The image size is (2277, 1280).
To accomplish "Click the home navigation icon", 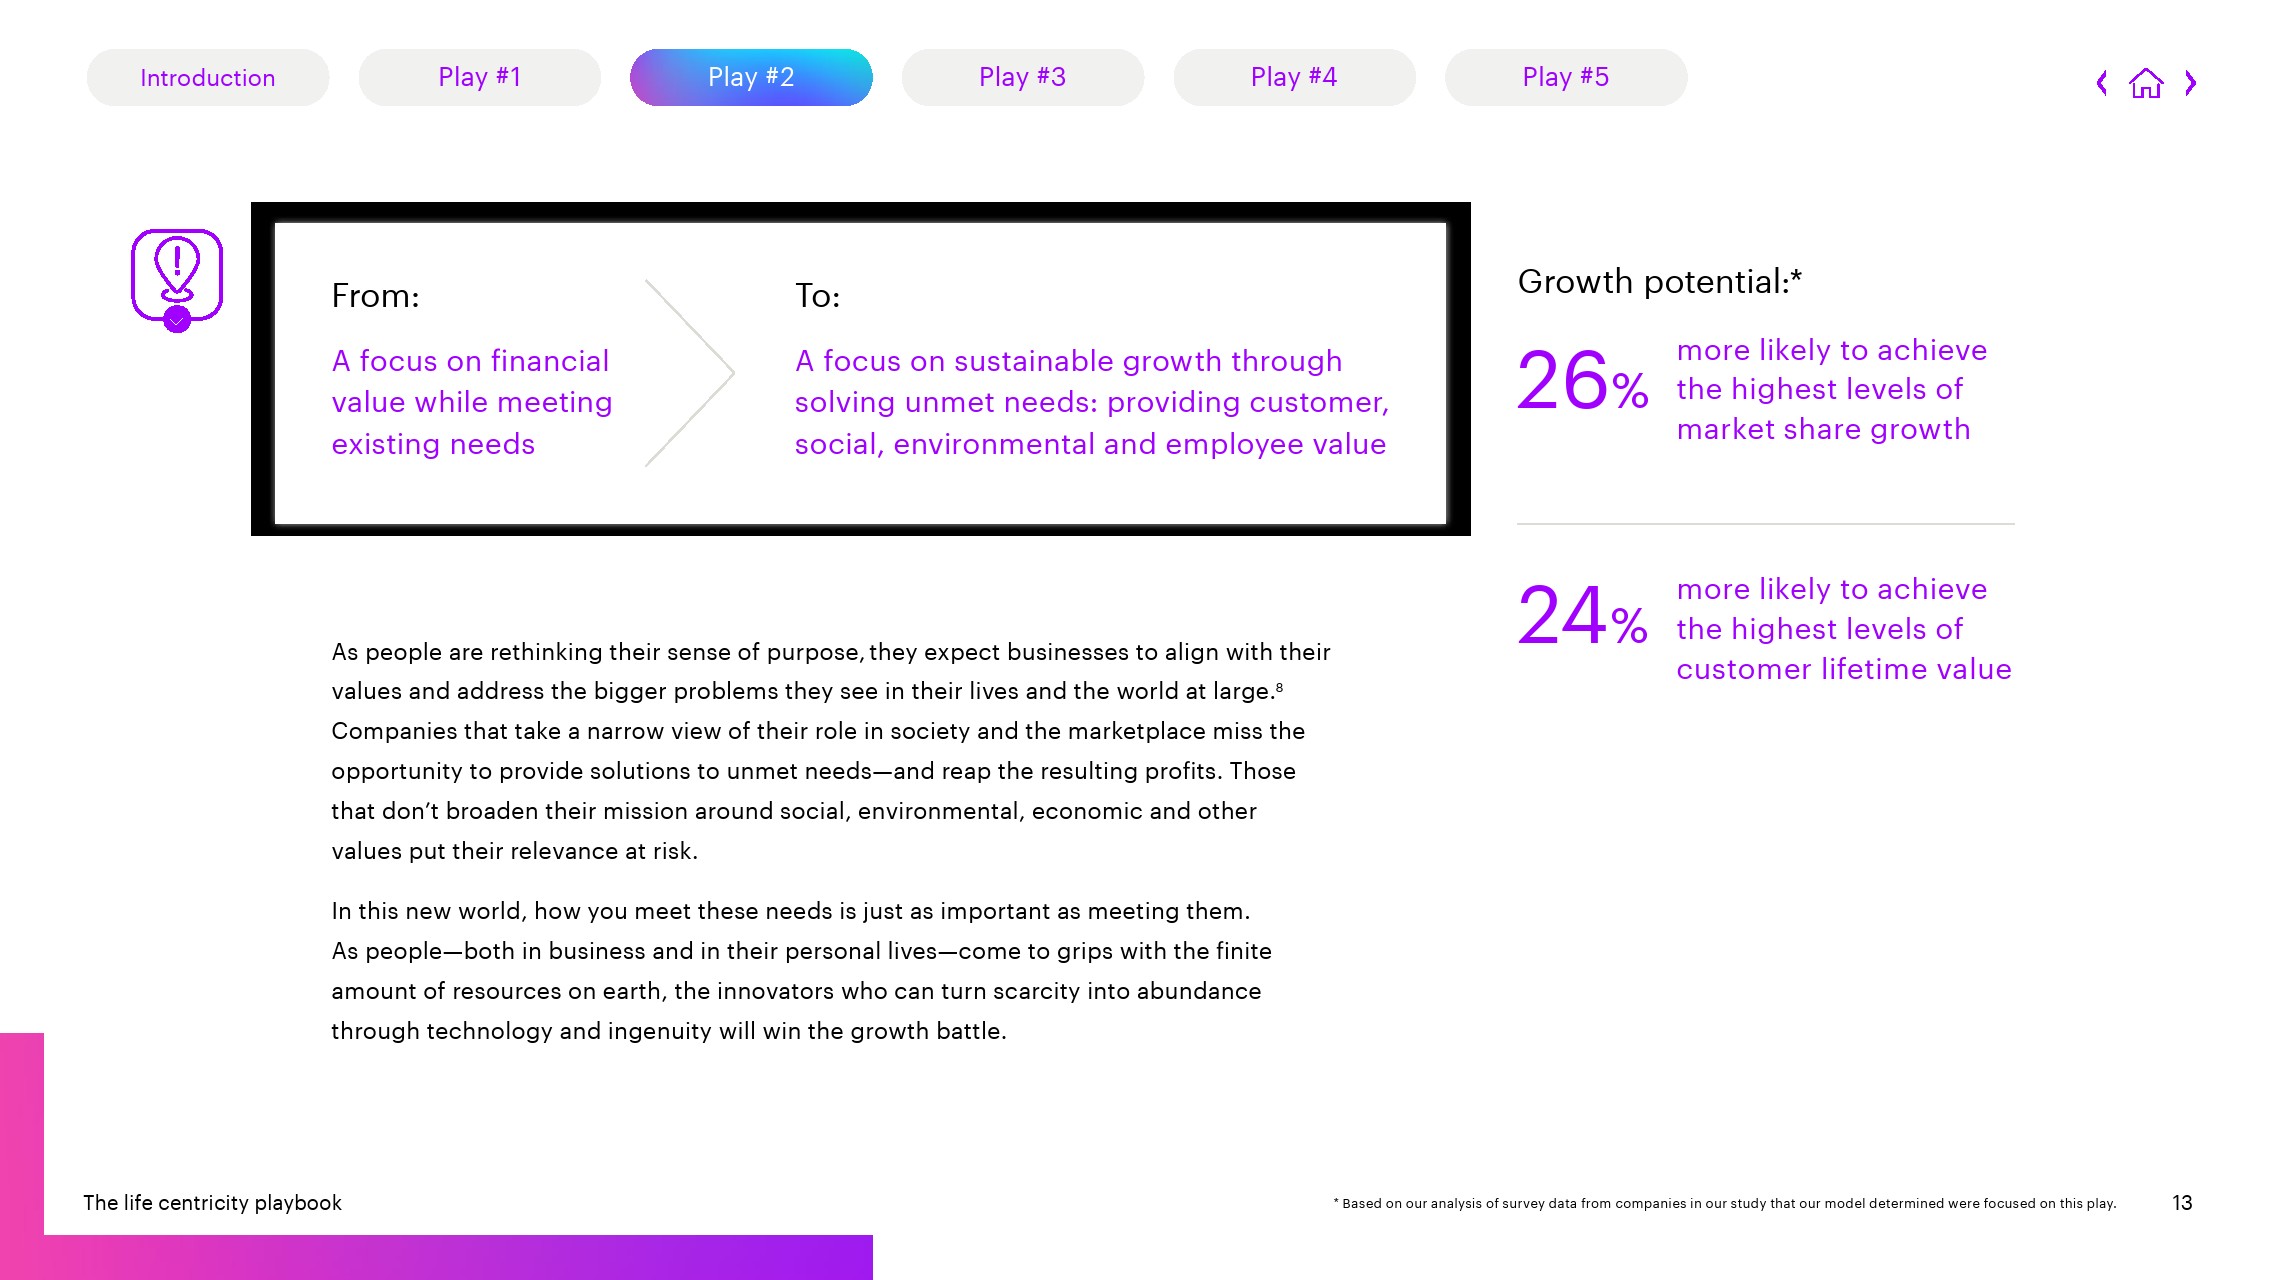I will pos(2147,83).
